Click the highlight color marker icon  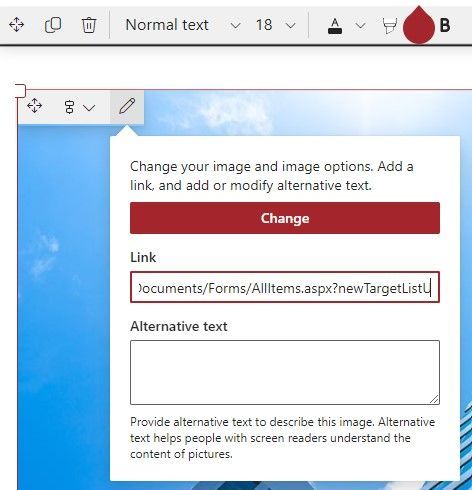(x=389, y=26)
